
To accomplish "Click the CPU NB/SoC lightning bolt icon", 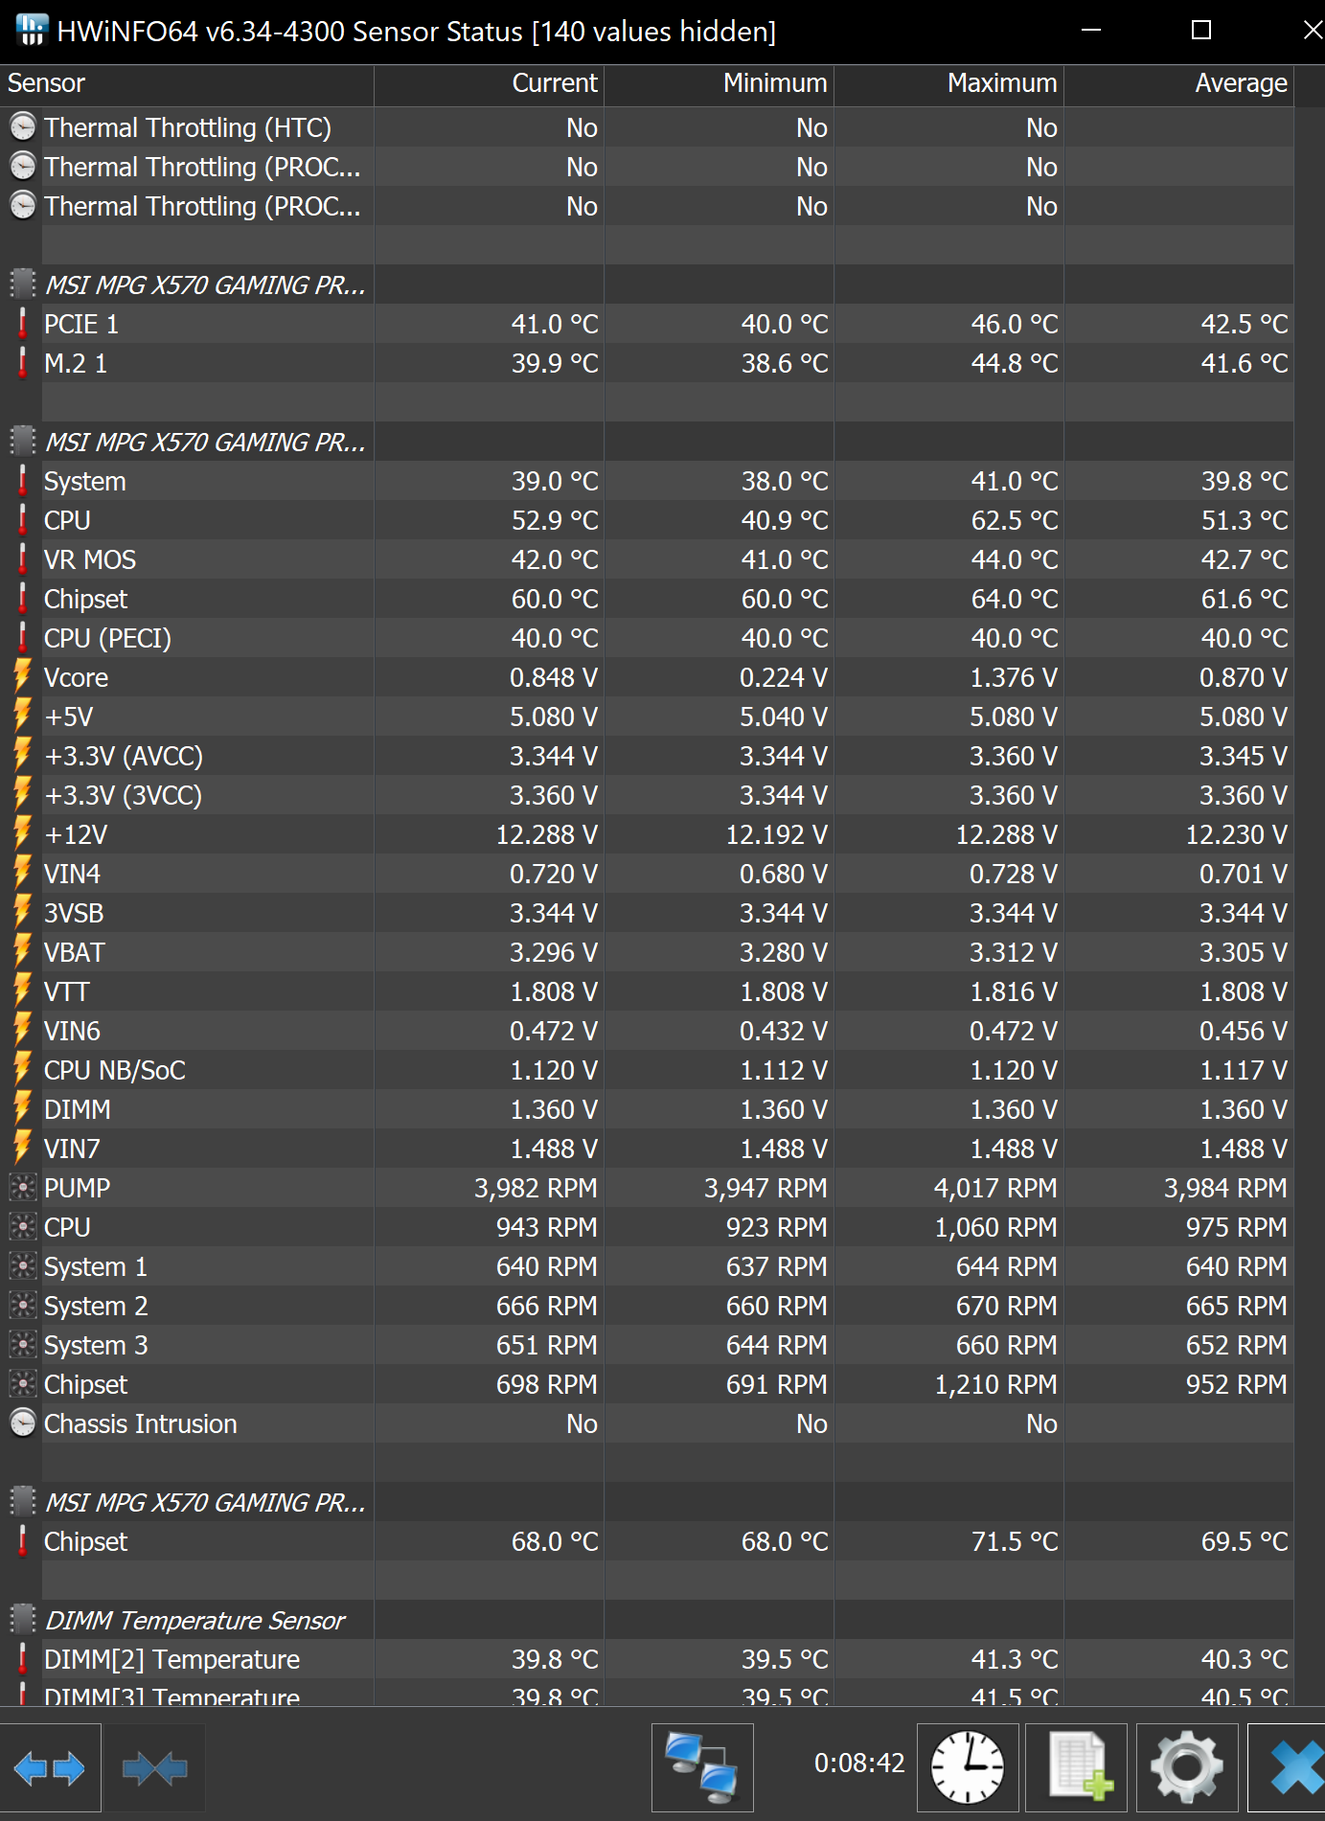I will click(x=22, y=1070).
